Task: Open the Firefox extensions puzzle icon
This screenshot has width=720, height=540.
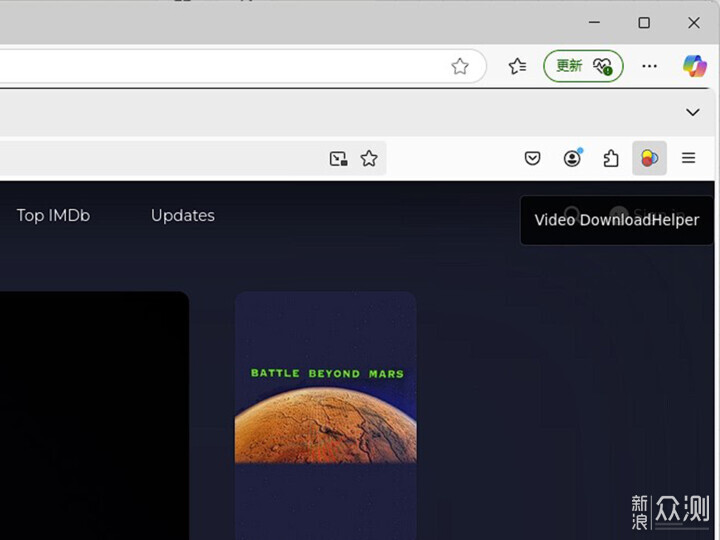Action: [x=611, y=158]
